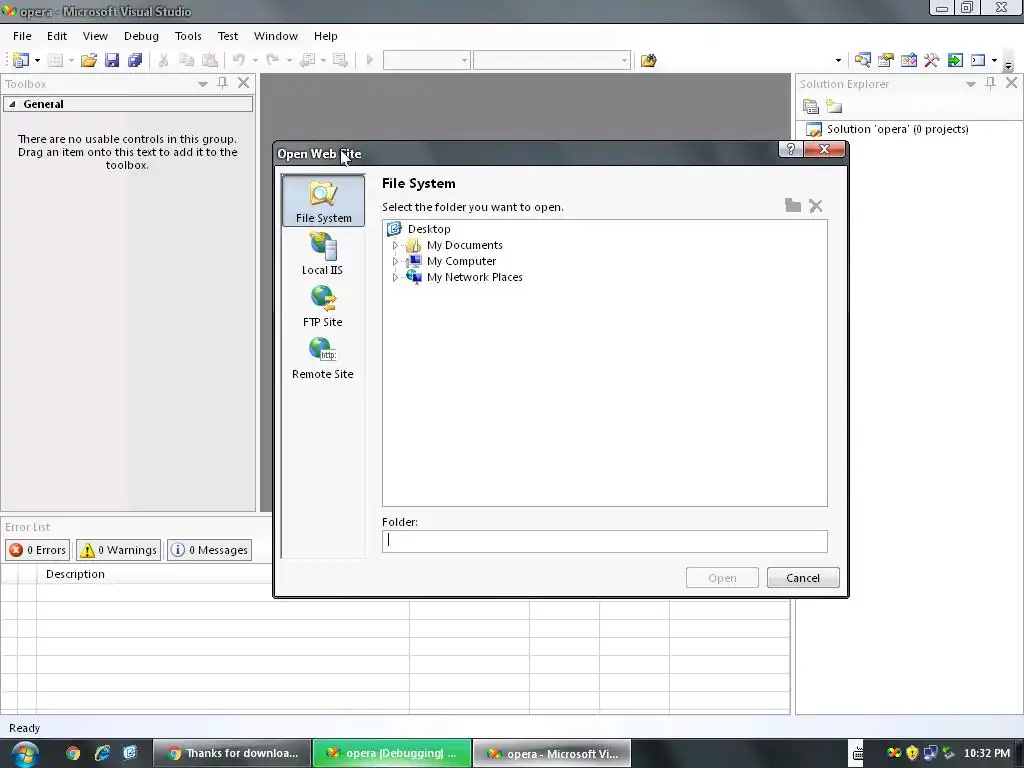Select Local IIS source
This screenshot has width=1024, height=768.
point(323,254)
